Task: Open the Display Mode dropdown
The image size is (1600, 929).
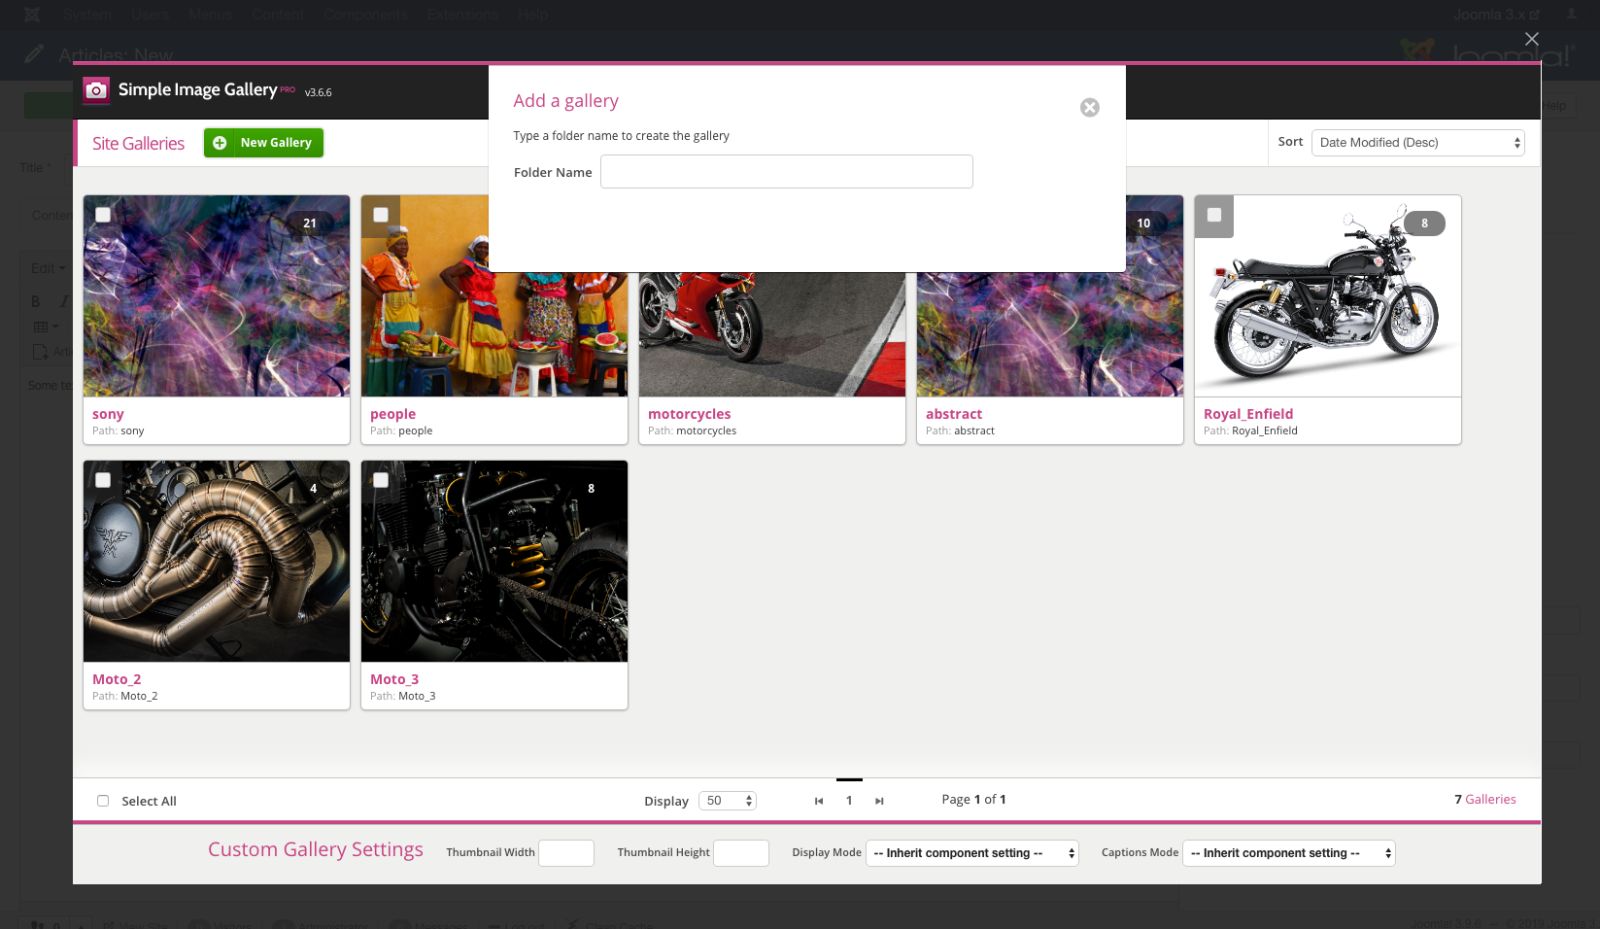Action: pos(972,853)
